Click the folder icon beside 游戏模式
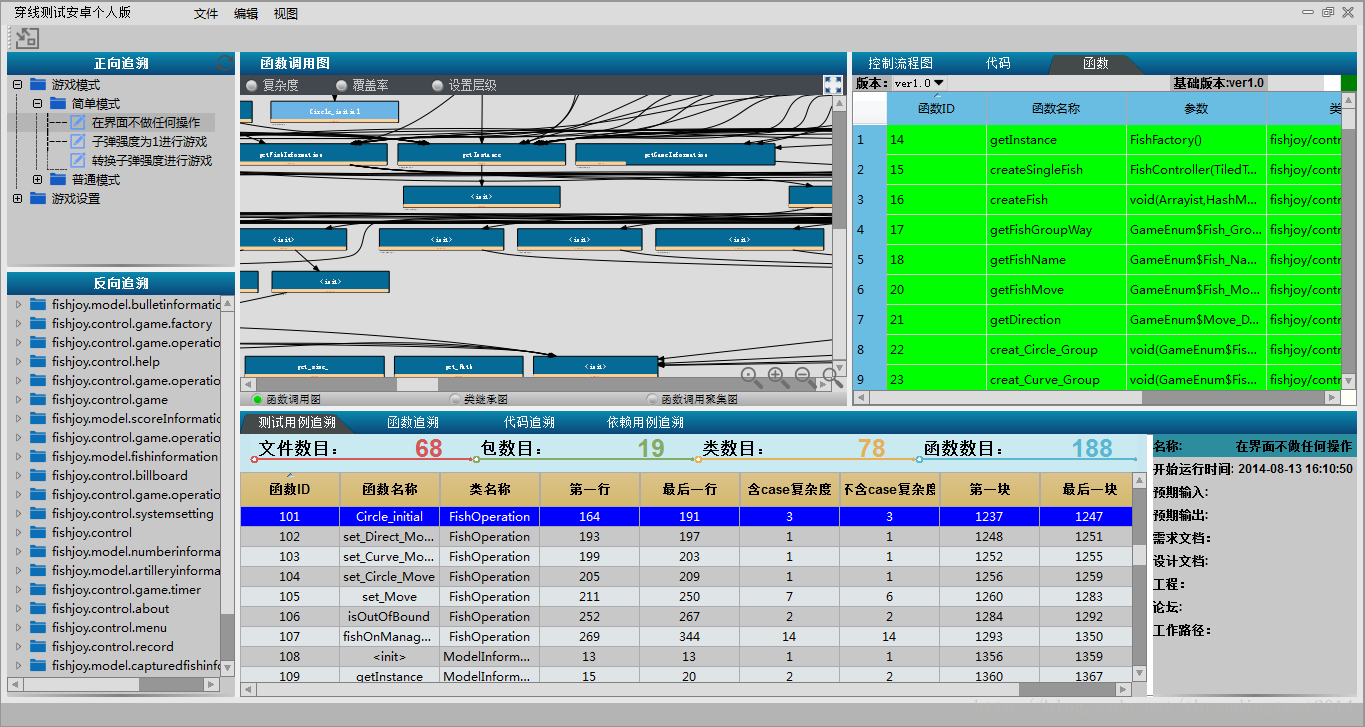1365x727 pixels. [39, 85]
